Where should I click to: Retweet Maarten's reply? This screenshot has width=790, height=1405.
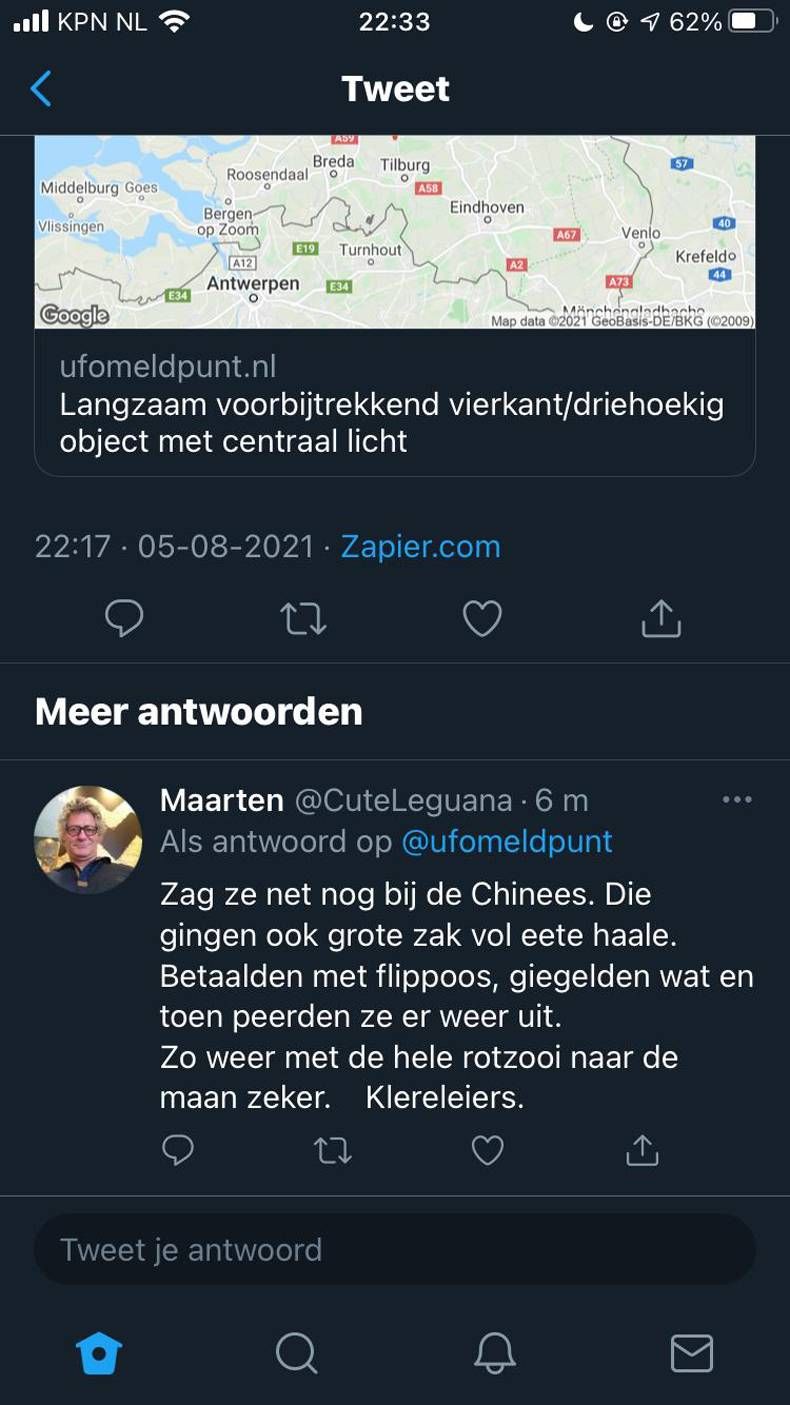[x=332, y=1150]
